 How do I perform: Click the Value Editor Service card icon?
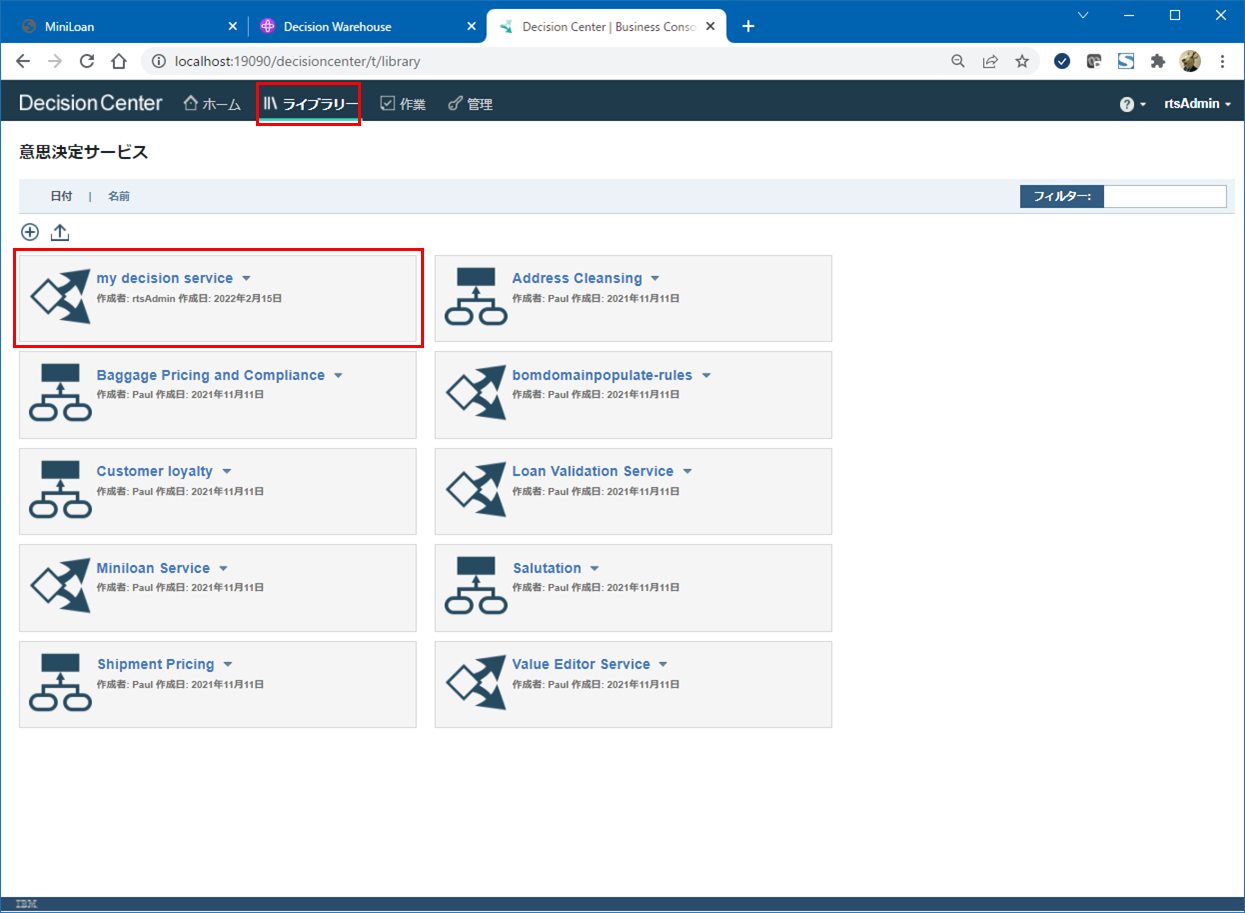tap(476, 682)
